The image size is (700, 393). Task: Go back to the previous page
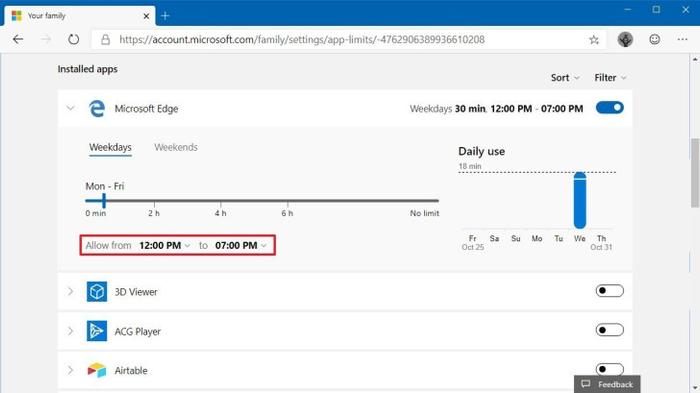tap(18, 39)
